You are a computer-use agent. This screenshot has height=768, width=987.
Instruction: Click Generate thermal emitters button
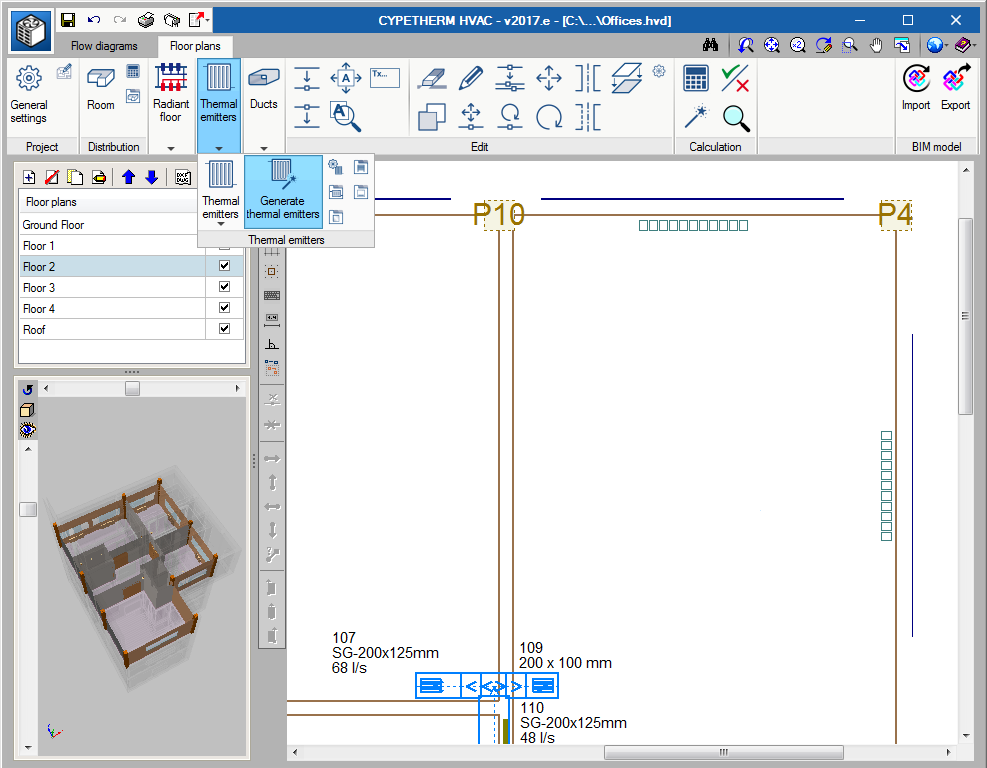[283, 192]
